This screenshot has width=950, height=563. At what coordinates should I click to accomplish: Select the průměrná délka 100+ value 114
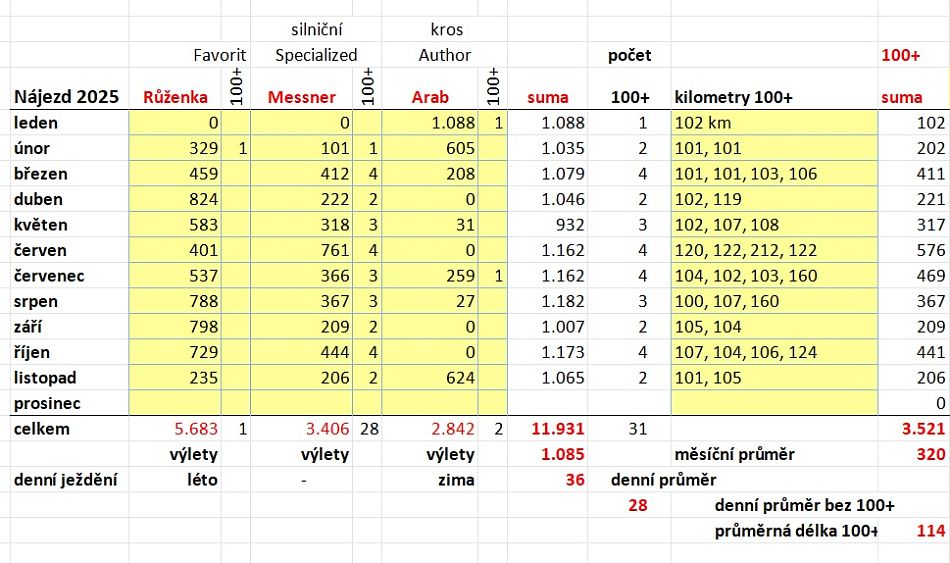(930, 531)
